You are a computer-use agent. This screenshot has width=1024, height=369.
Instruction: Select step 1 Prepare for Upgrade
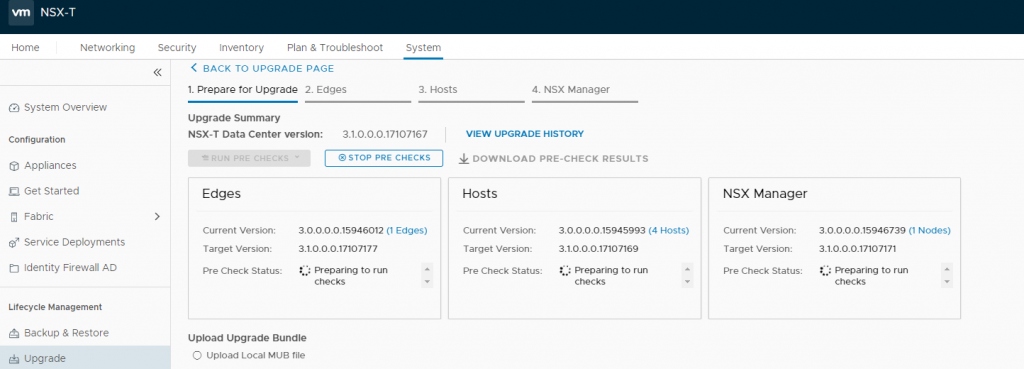243,90
